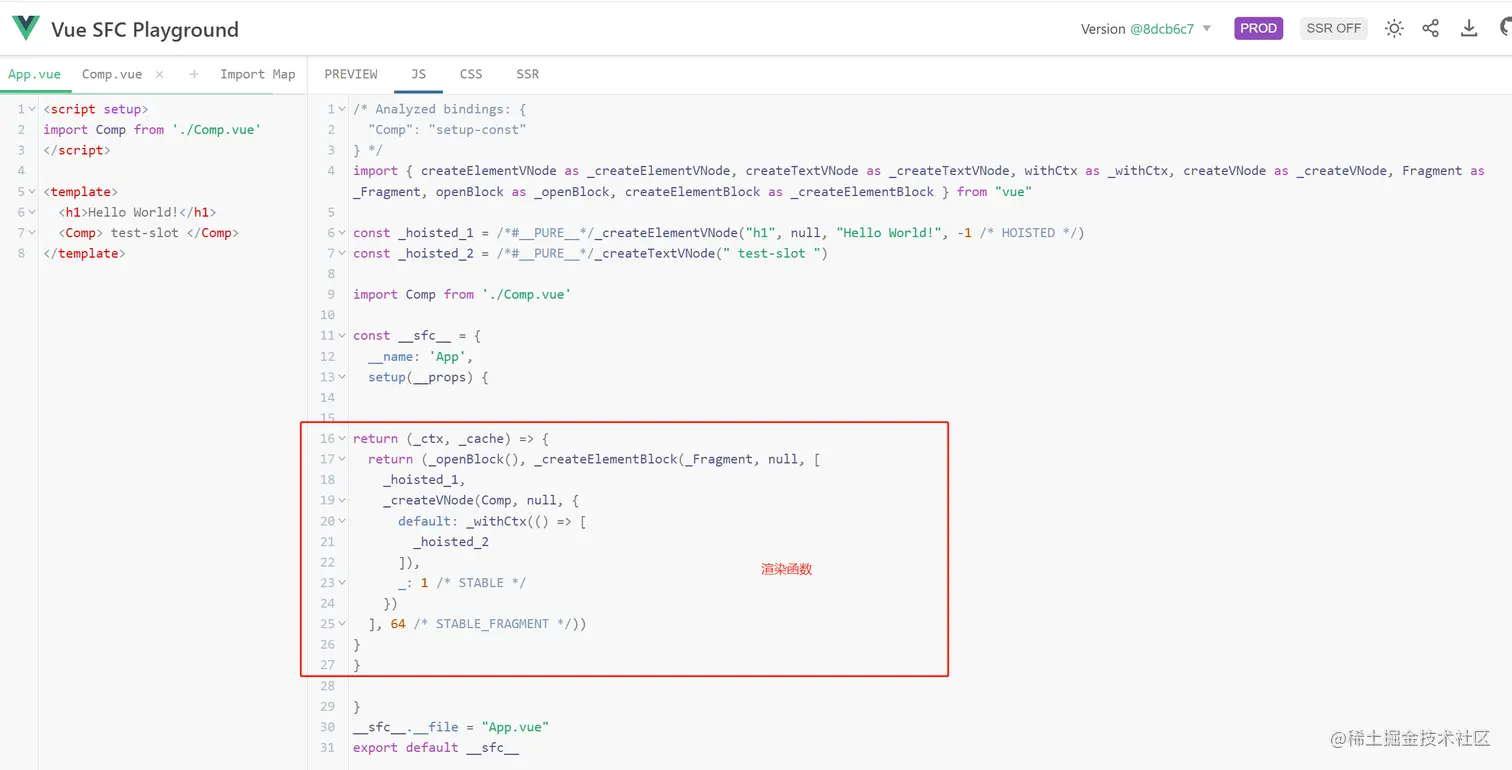Screen dimensions: 1512x770
Task: Click the Vue logo icon
Action: click(25, 28)
